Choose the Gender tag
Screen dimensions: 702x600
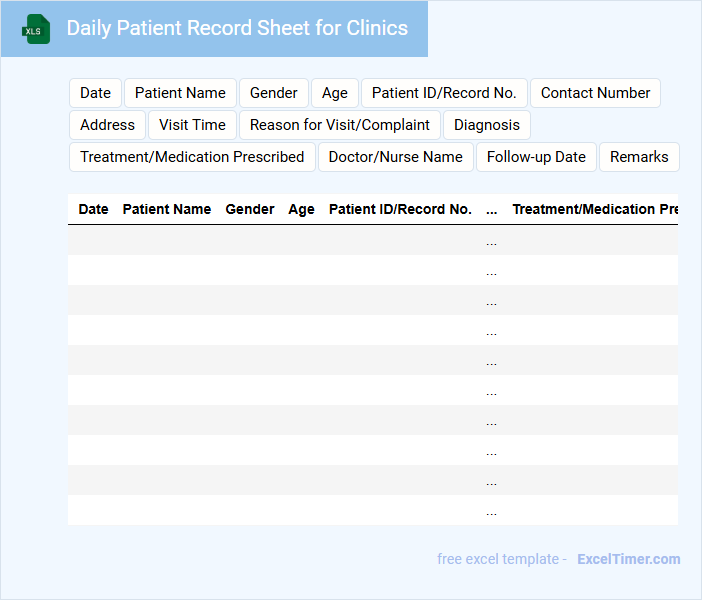[x=274, y=93]
